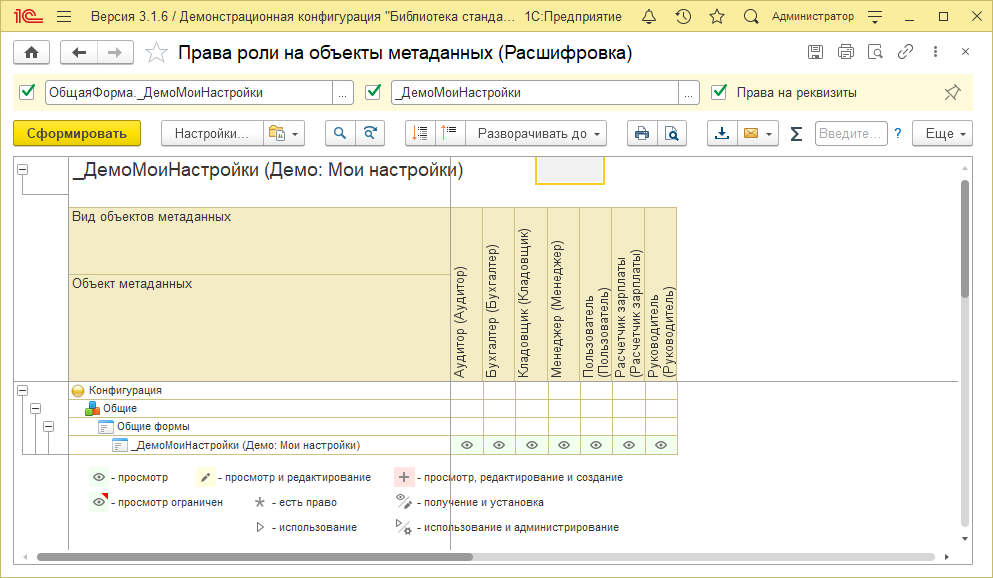Viewport: 993px width, 578px height.
Task: Click the Сформировать button
Action: pyautogui.click(x=77, y=134)
